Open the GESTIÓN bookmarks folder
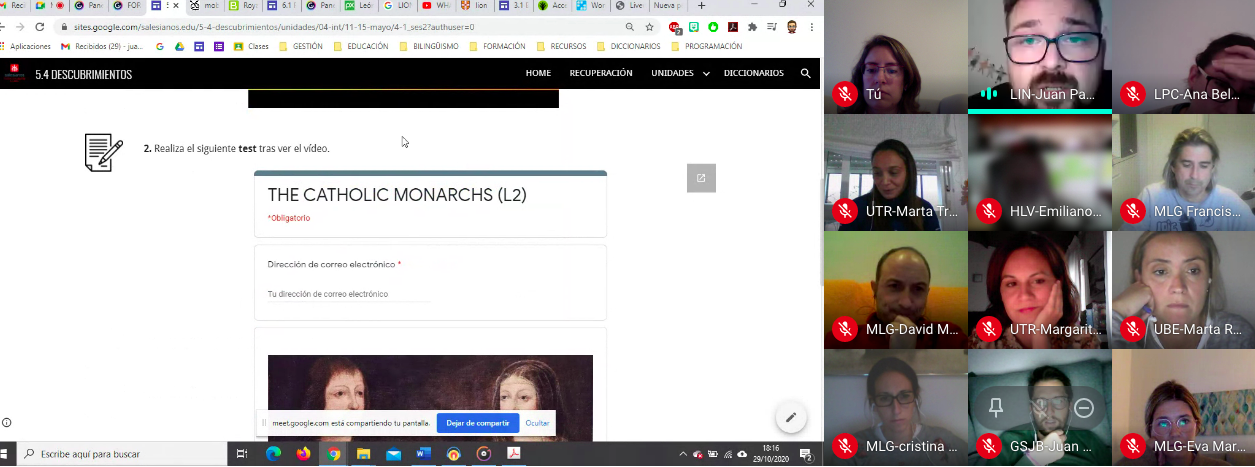This screenshot has height=467, width=1255. pos(300,46)
